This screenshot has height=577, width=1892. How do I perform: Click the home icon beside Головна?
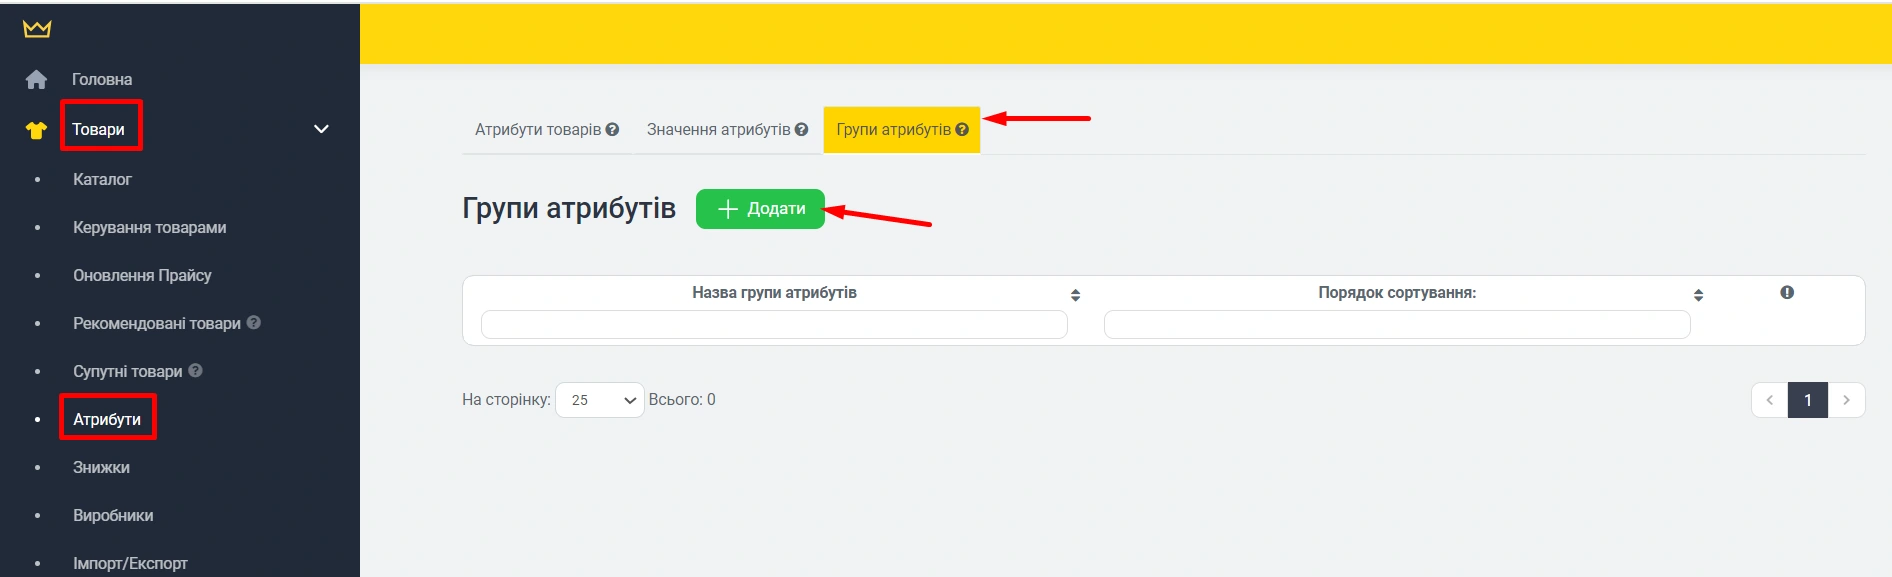(x=36, y=79)
